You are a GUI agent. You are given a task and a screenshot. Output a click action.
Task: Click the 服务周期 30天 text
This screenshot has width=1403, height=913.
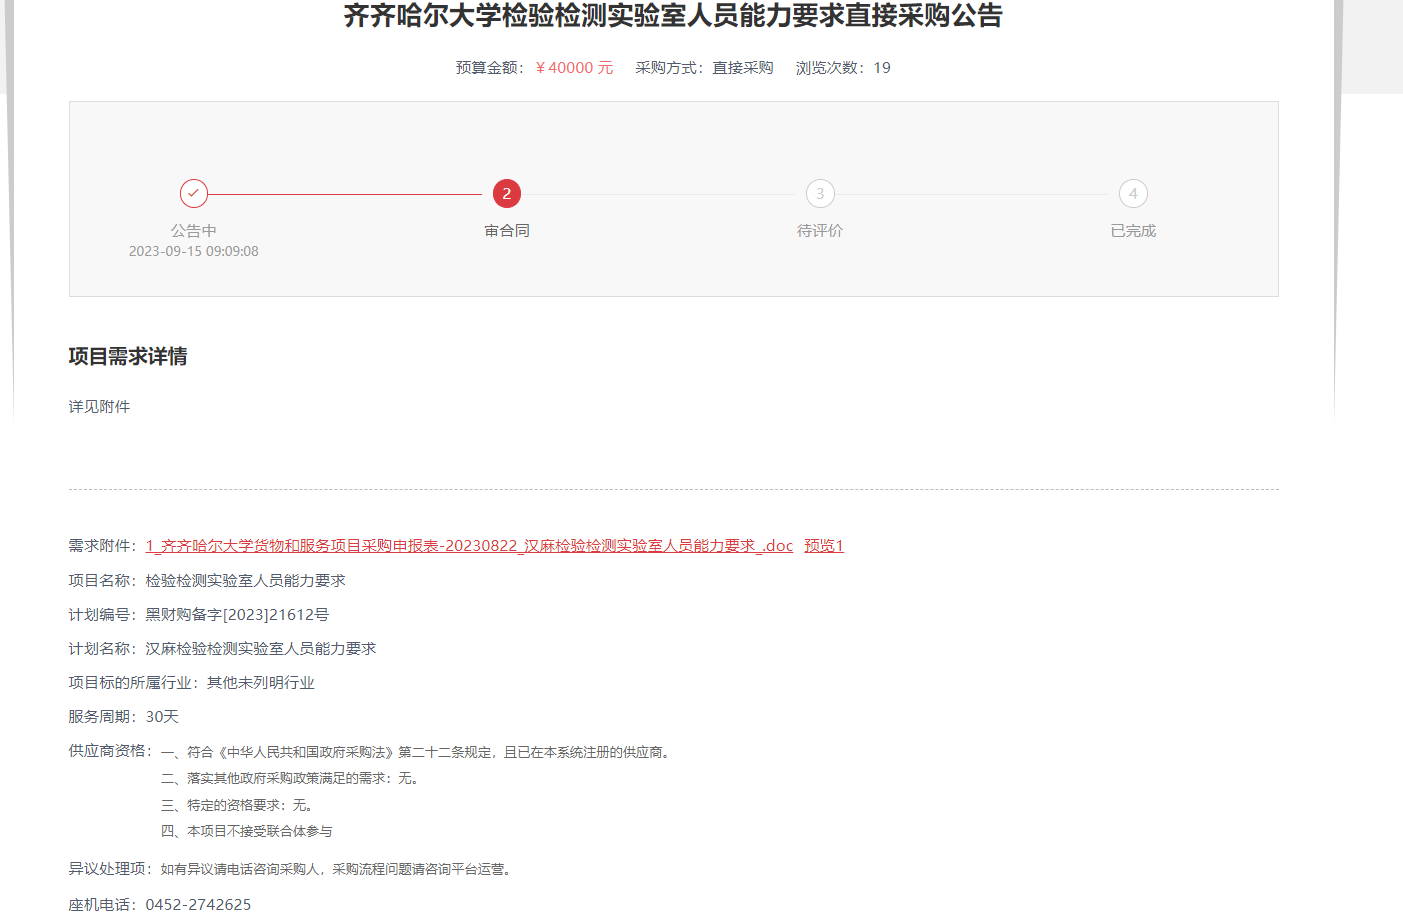pos(124,717)
